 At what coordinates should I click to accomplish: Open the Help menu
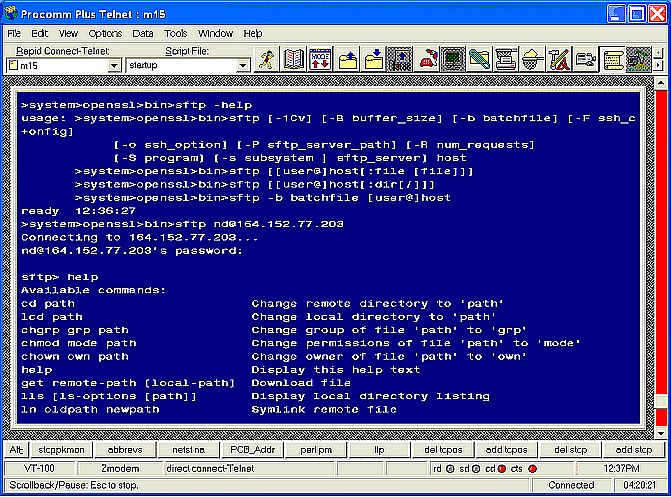pos(252,33)
